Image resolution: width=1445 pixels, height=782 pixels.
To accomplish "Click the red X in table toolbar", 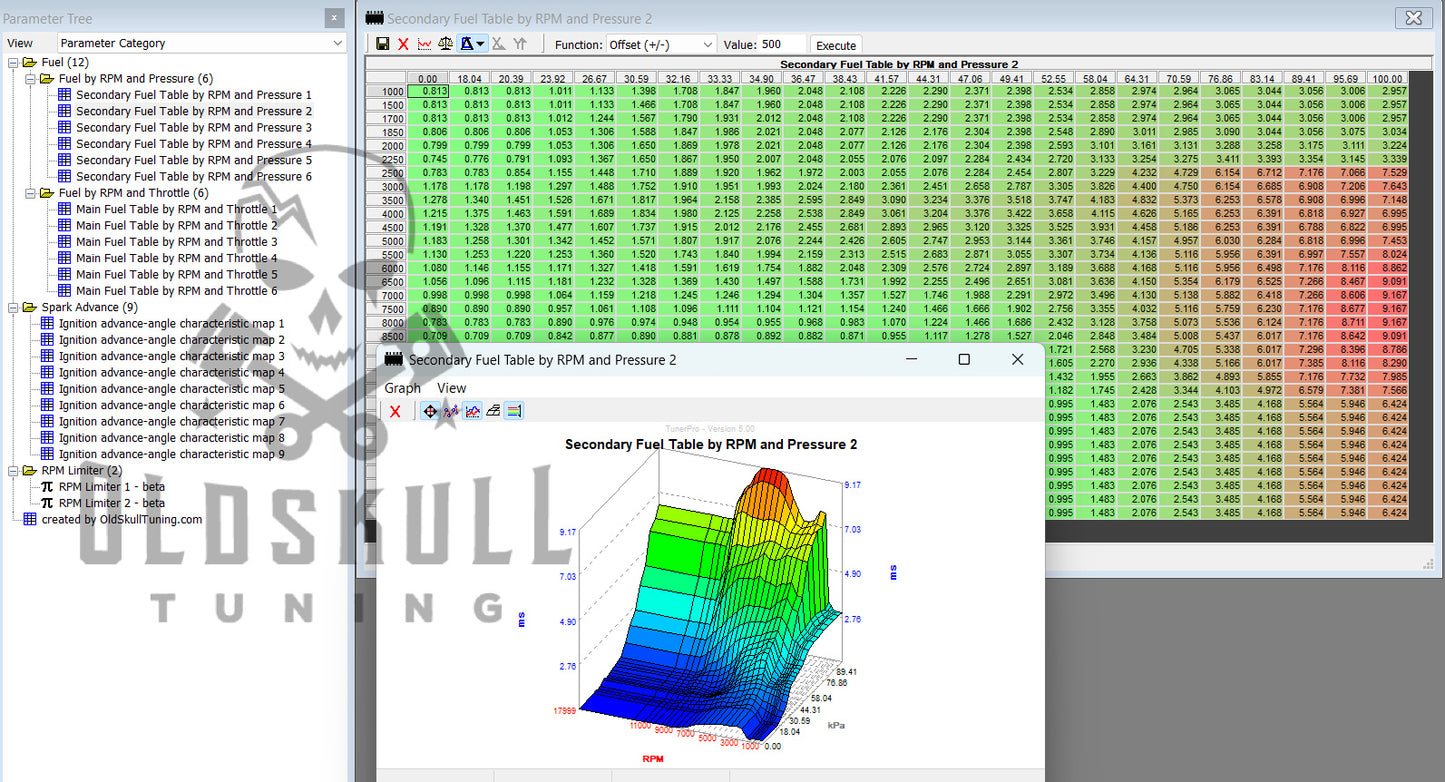I will [x=403, y=44].
